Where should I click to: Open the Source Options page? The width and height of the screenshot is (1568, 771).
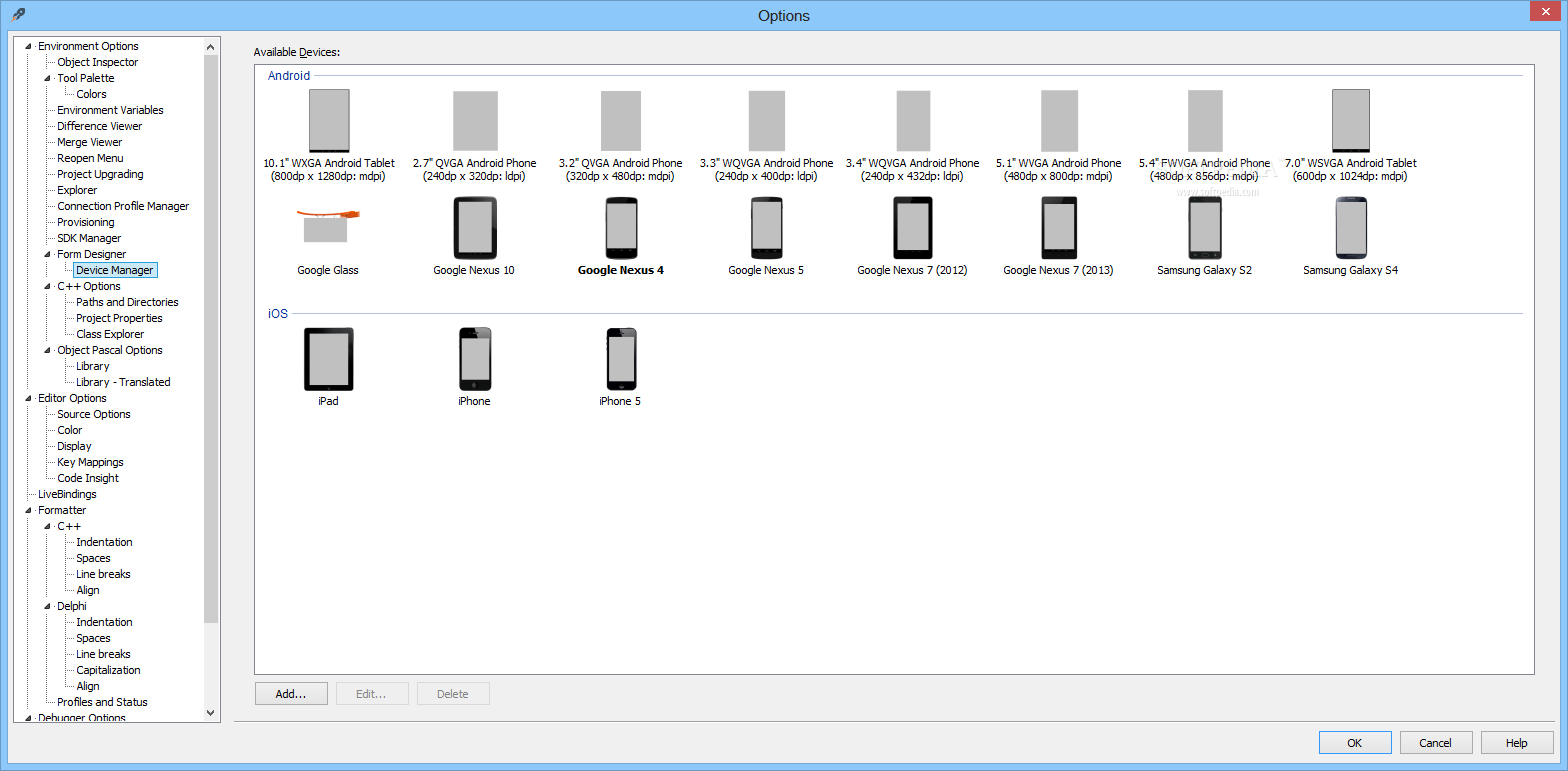[94, 414]
